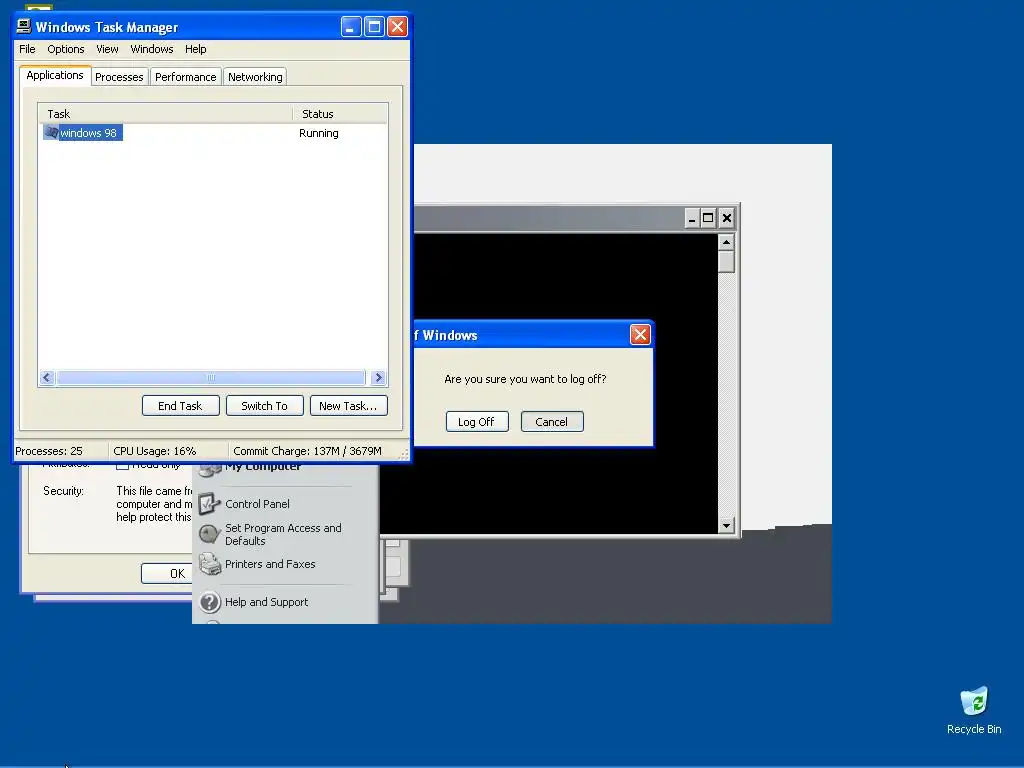The image size is (1024, 768).
Task: Switch to the Applications tab
Action: tap(55, 75)
